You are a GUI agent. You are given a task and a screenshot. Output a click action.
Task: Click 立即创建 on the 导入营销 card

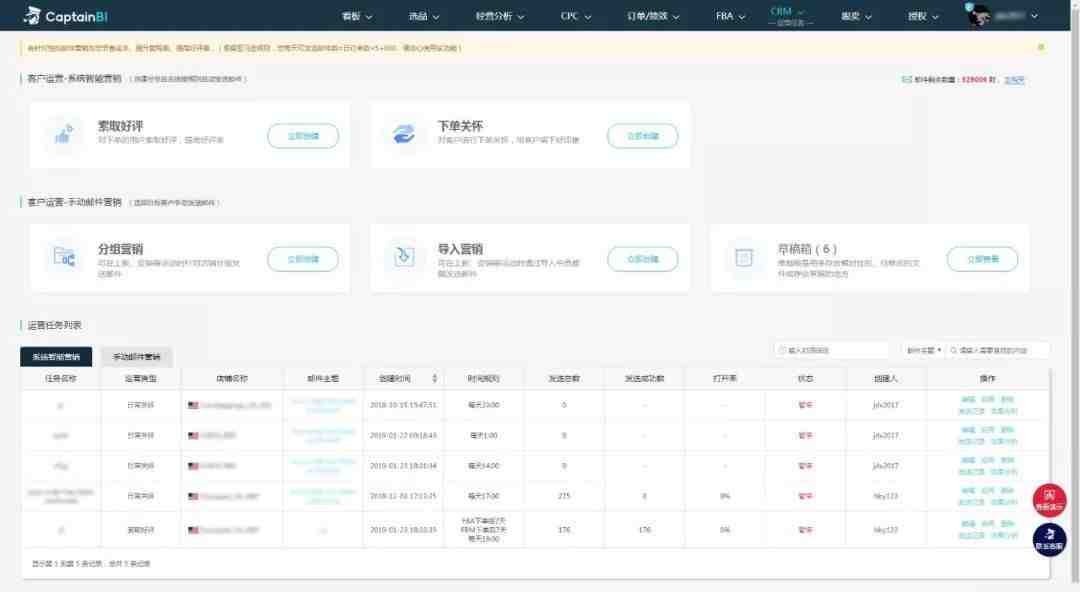(643, 259)
